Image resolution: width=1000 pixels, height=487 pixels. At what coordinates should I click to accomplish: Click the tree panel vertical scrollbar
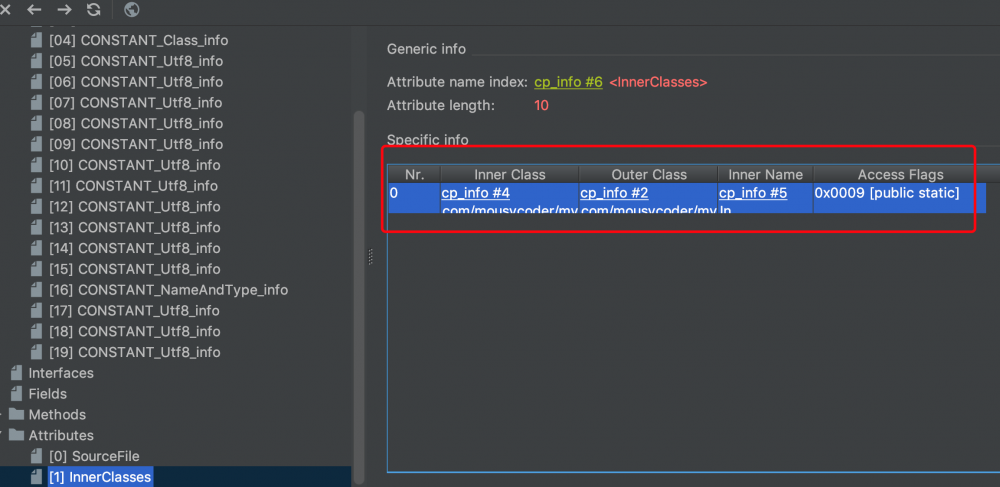point(359,296)
